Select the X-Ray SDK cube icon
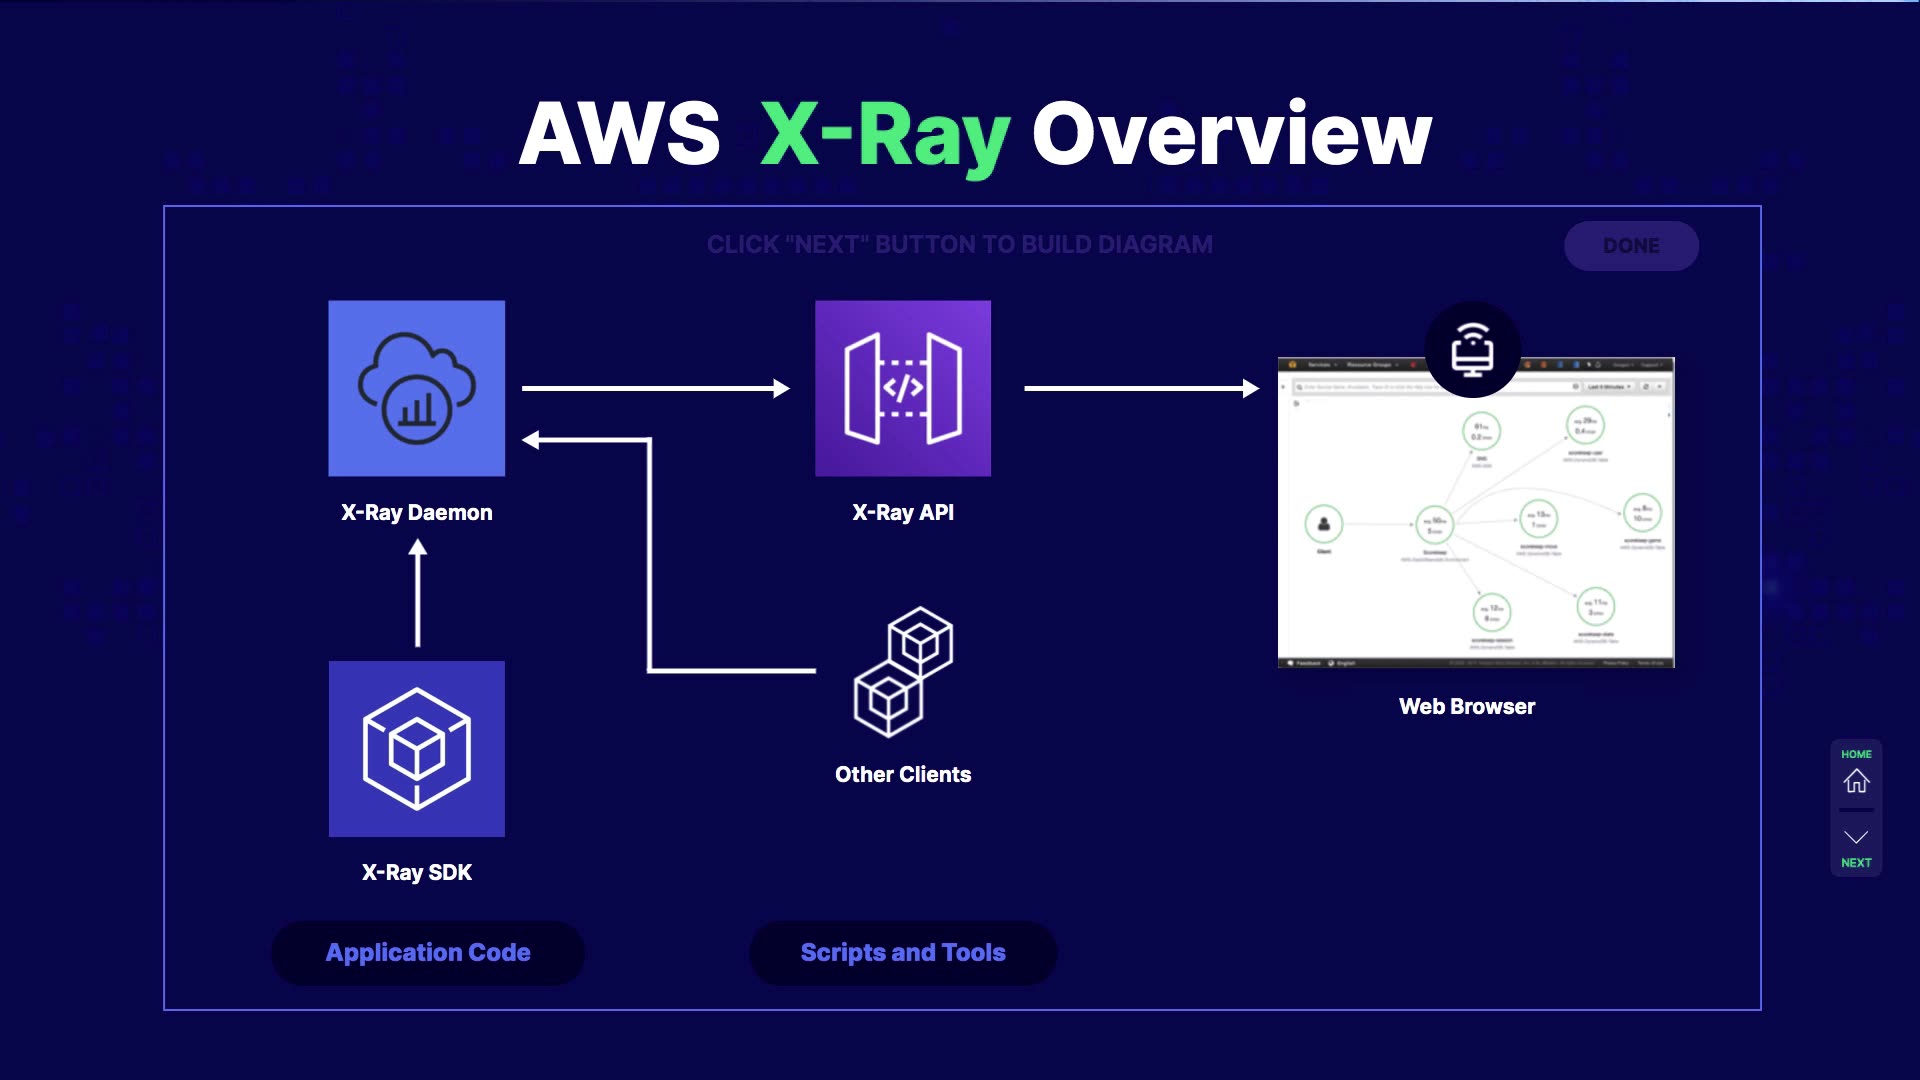The image size is (1920, 1080). pos(416,748)
